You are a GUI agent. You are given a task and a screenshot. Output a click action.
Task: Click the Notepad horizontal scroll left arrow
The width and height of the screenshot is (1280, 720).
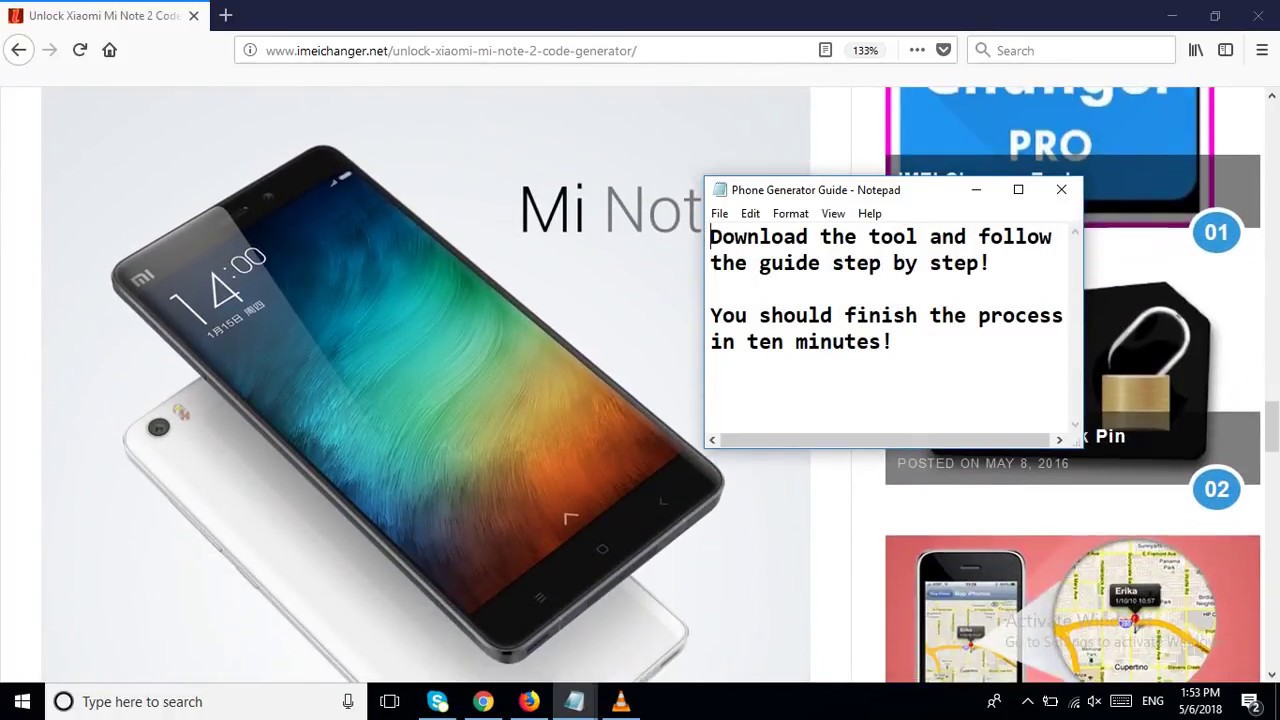click(712, 440)
